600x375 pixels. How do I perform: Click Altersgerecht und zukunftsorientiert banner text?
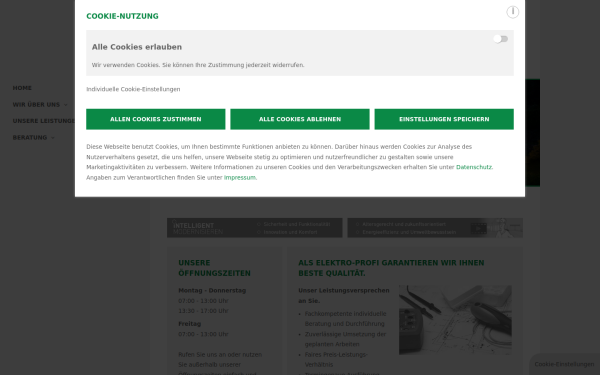tap(404, 224)
